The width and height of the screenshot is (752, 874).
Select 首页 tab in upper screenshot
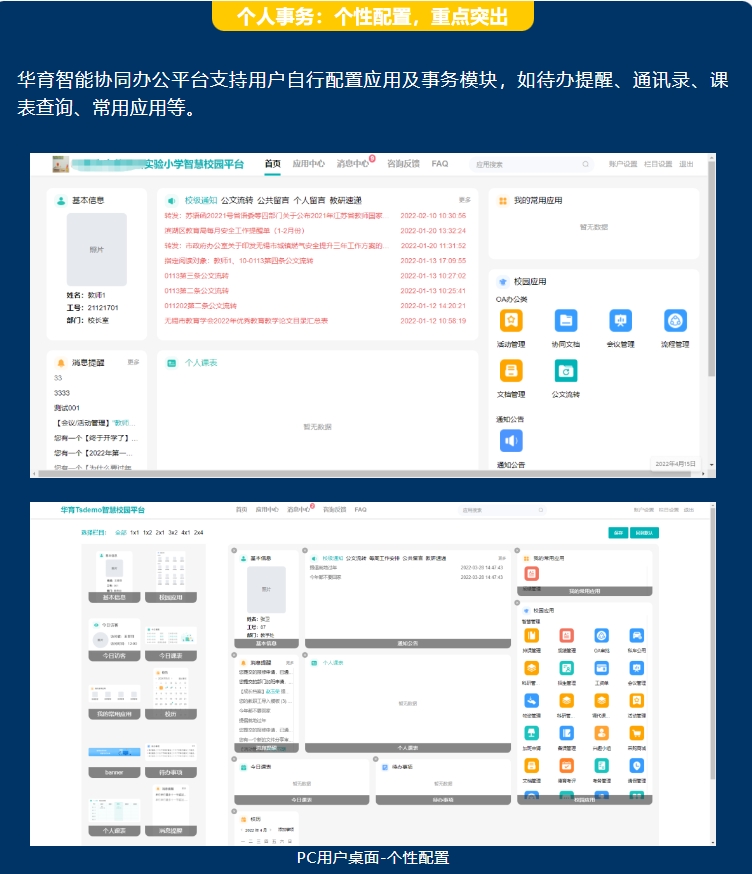(273, 164)
